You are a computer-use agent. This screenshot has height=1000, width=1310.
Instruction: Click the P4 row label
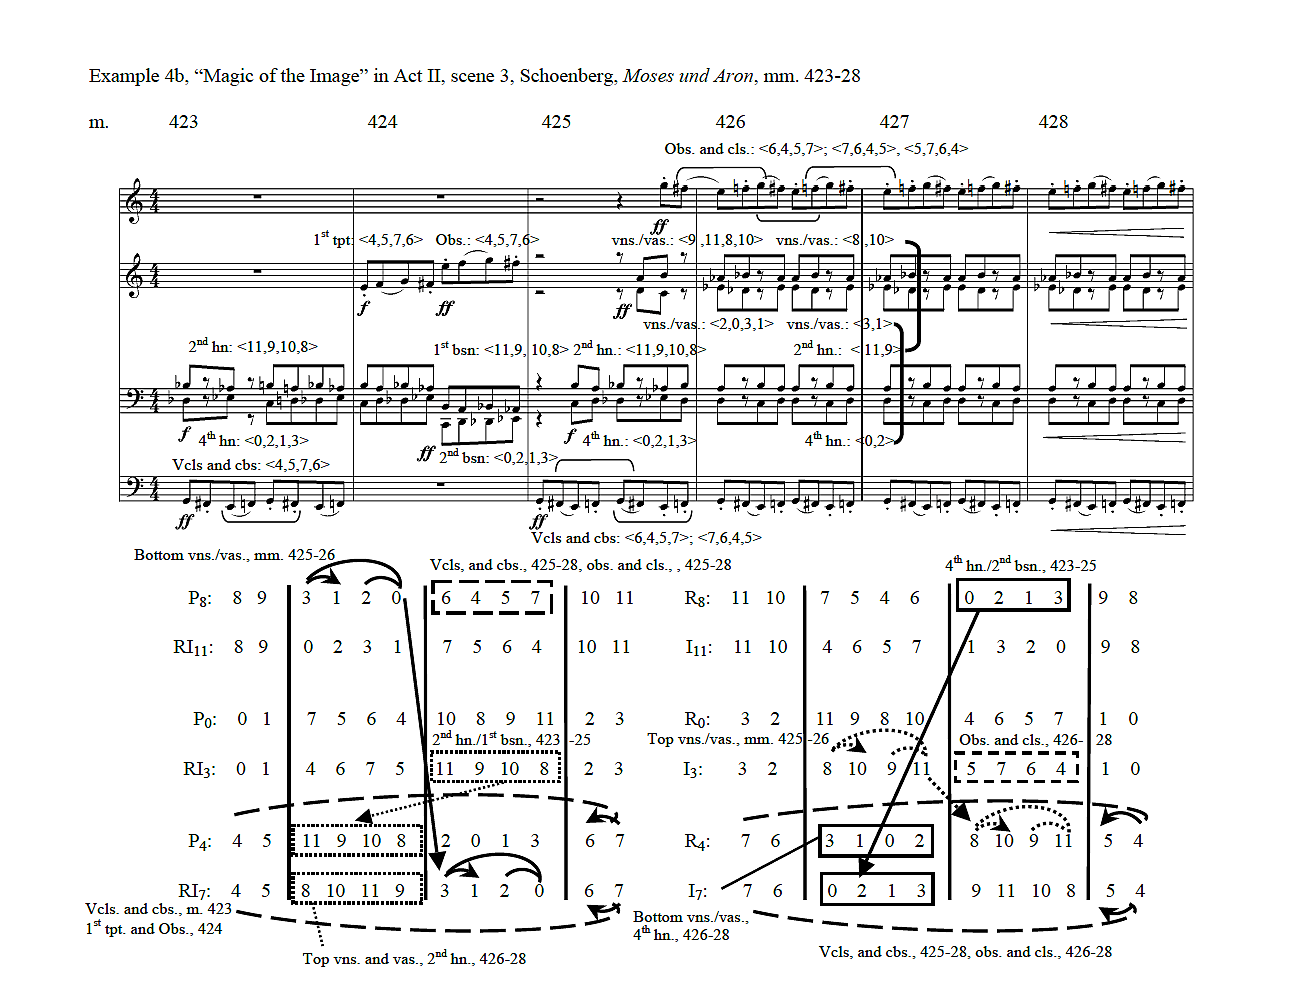200,841
